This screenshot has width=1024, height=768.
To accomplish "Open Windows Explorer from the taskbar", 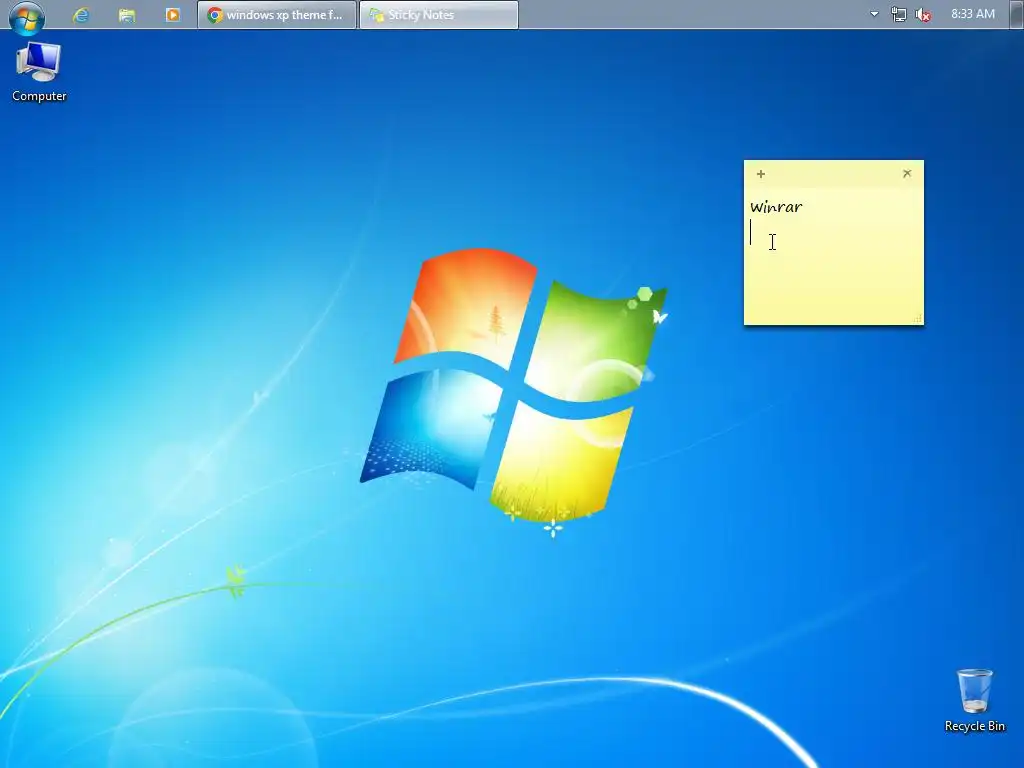I will [x=127, y=15].
